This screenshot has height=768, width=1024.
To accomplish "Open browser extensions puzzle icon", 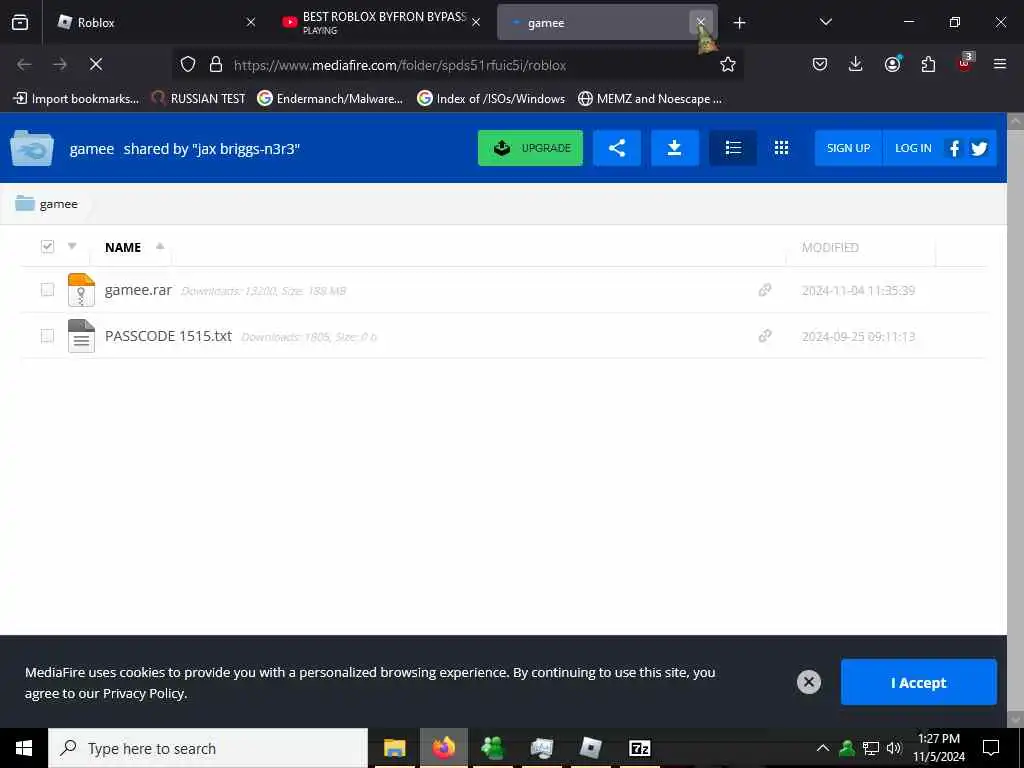I will tap(928, 64).
